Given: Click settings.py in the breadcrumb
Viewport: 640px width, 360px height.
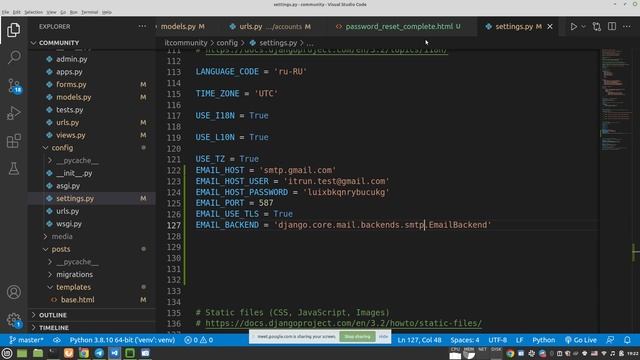Looking at the screenshot, I should coord(278,43).
